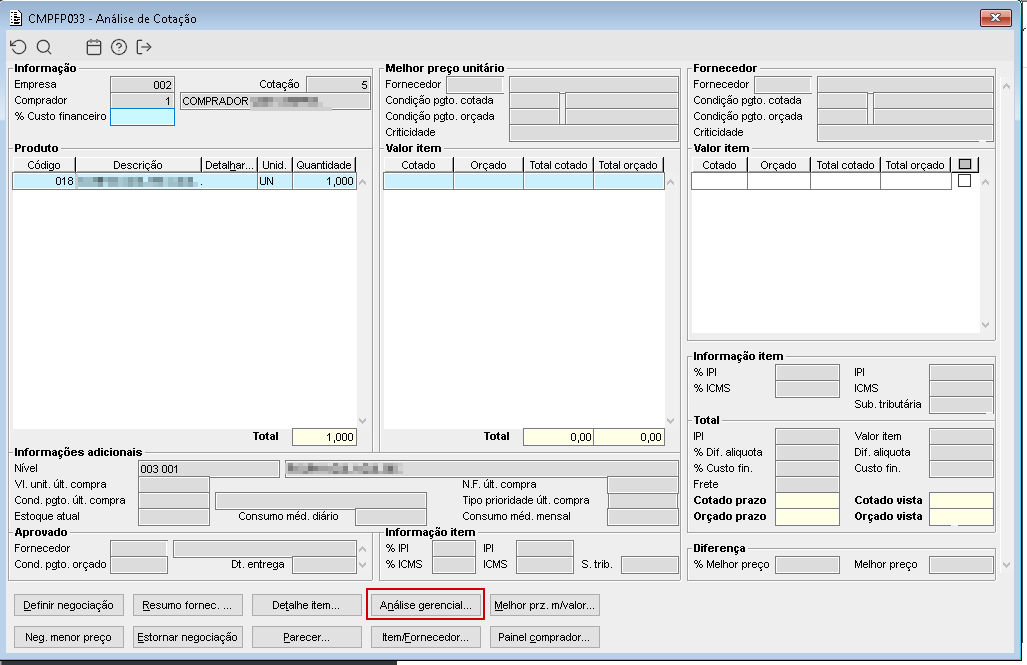Click the 1,000 quantity cell in product row
This screenshot has width=1027, height=665.
point(324,181)
